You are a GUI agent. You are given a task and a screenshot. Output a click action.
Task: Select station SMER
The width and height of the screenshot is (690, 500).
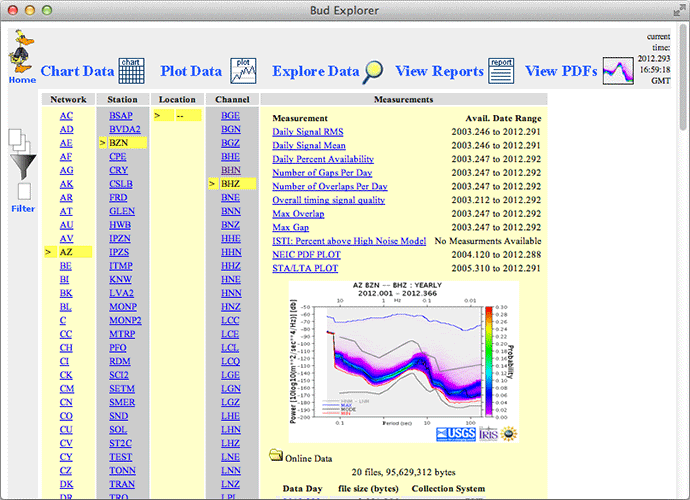[122, 402]
